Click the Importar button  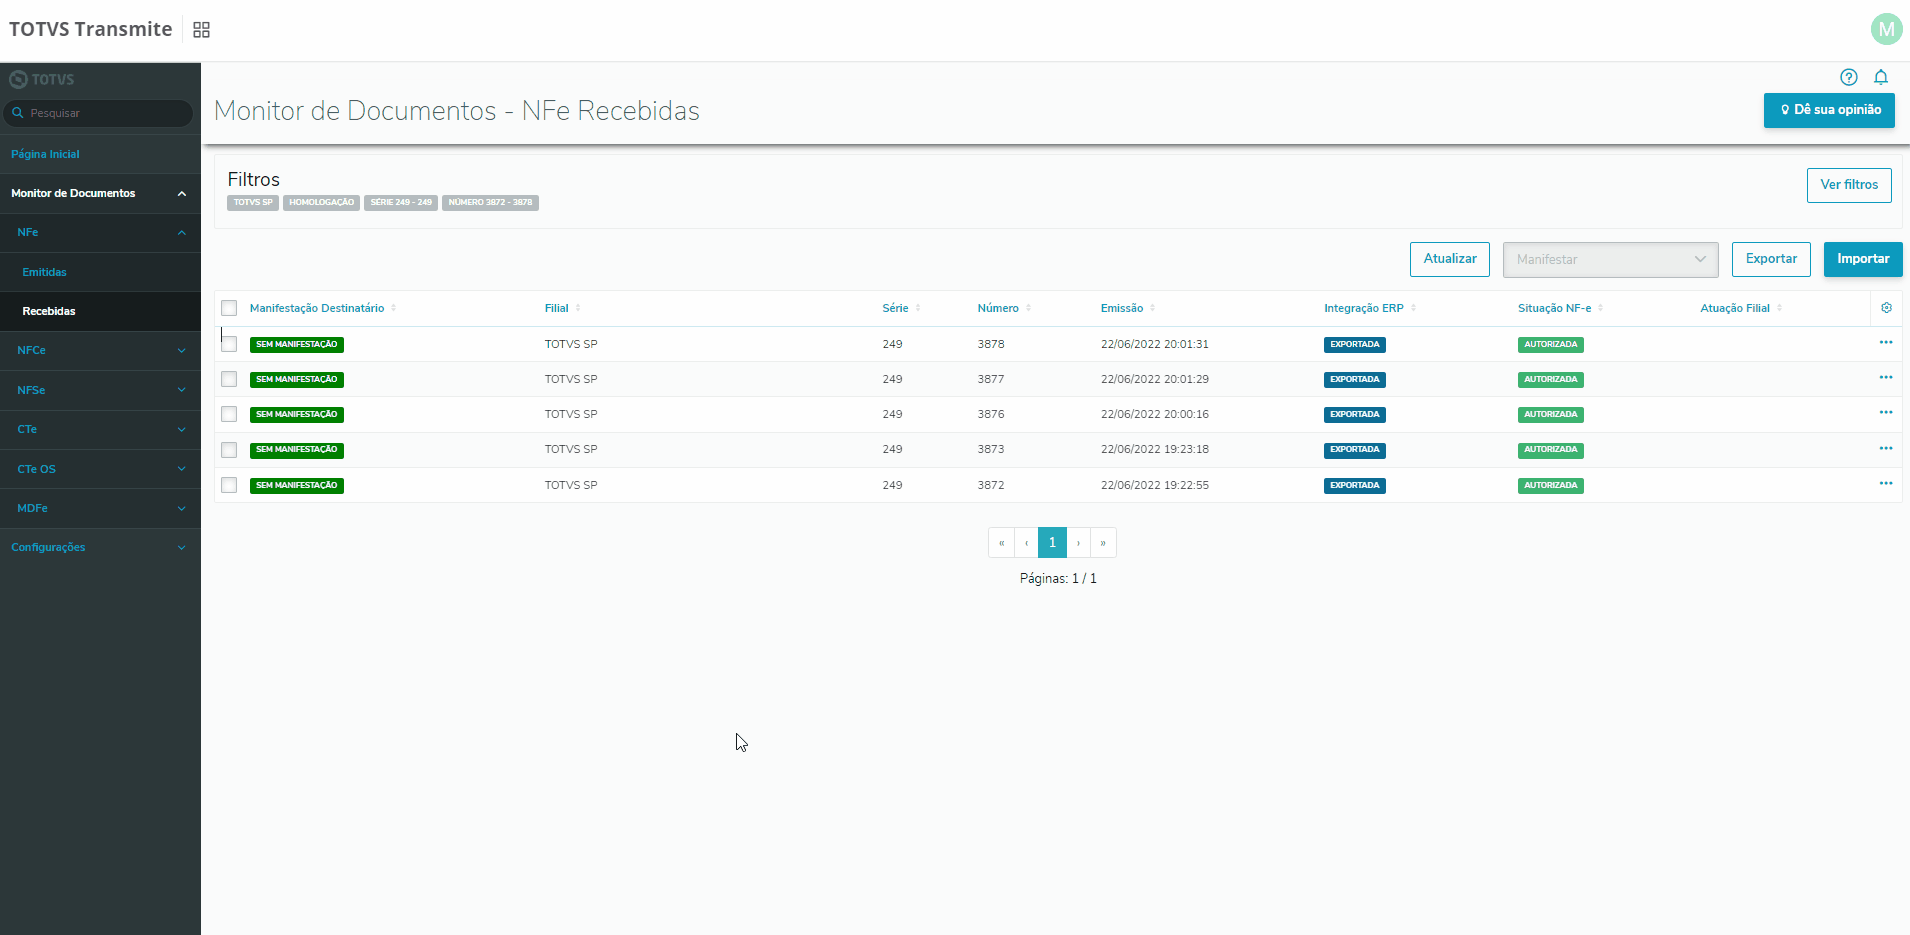(x=1863, y=259)
